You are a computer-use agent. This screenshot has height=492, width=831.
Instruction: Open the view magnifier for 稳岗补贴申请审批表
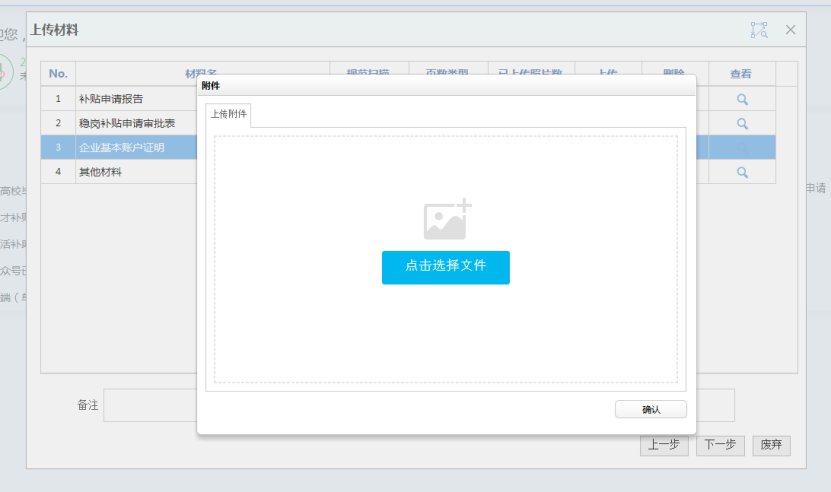[742, 123]
